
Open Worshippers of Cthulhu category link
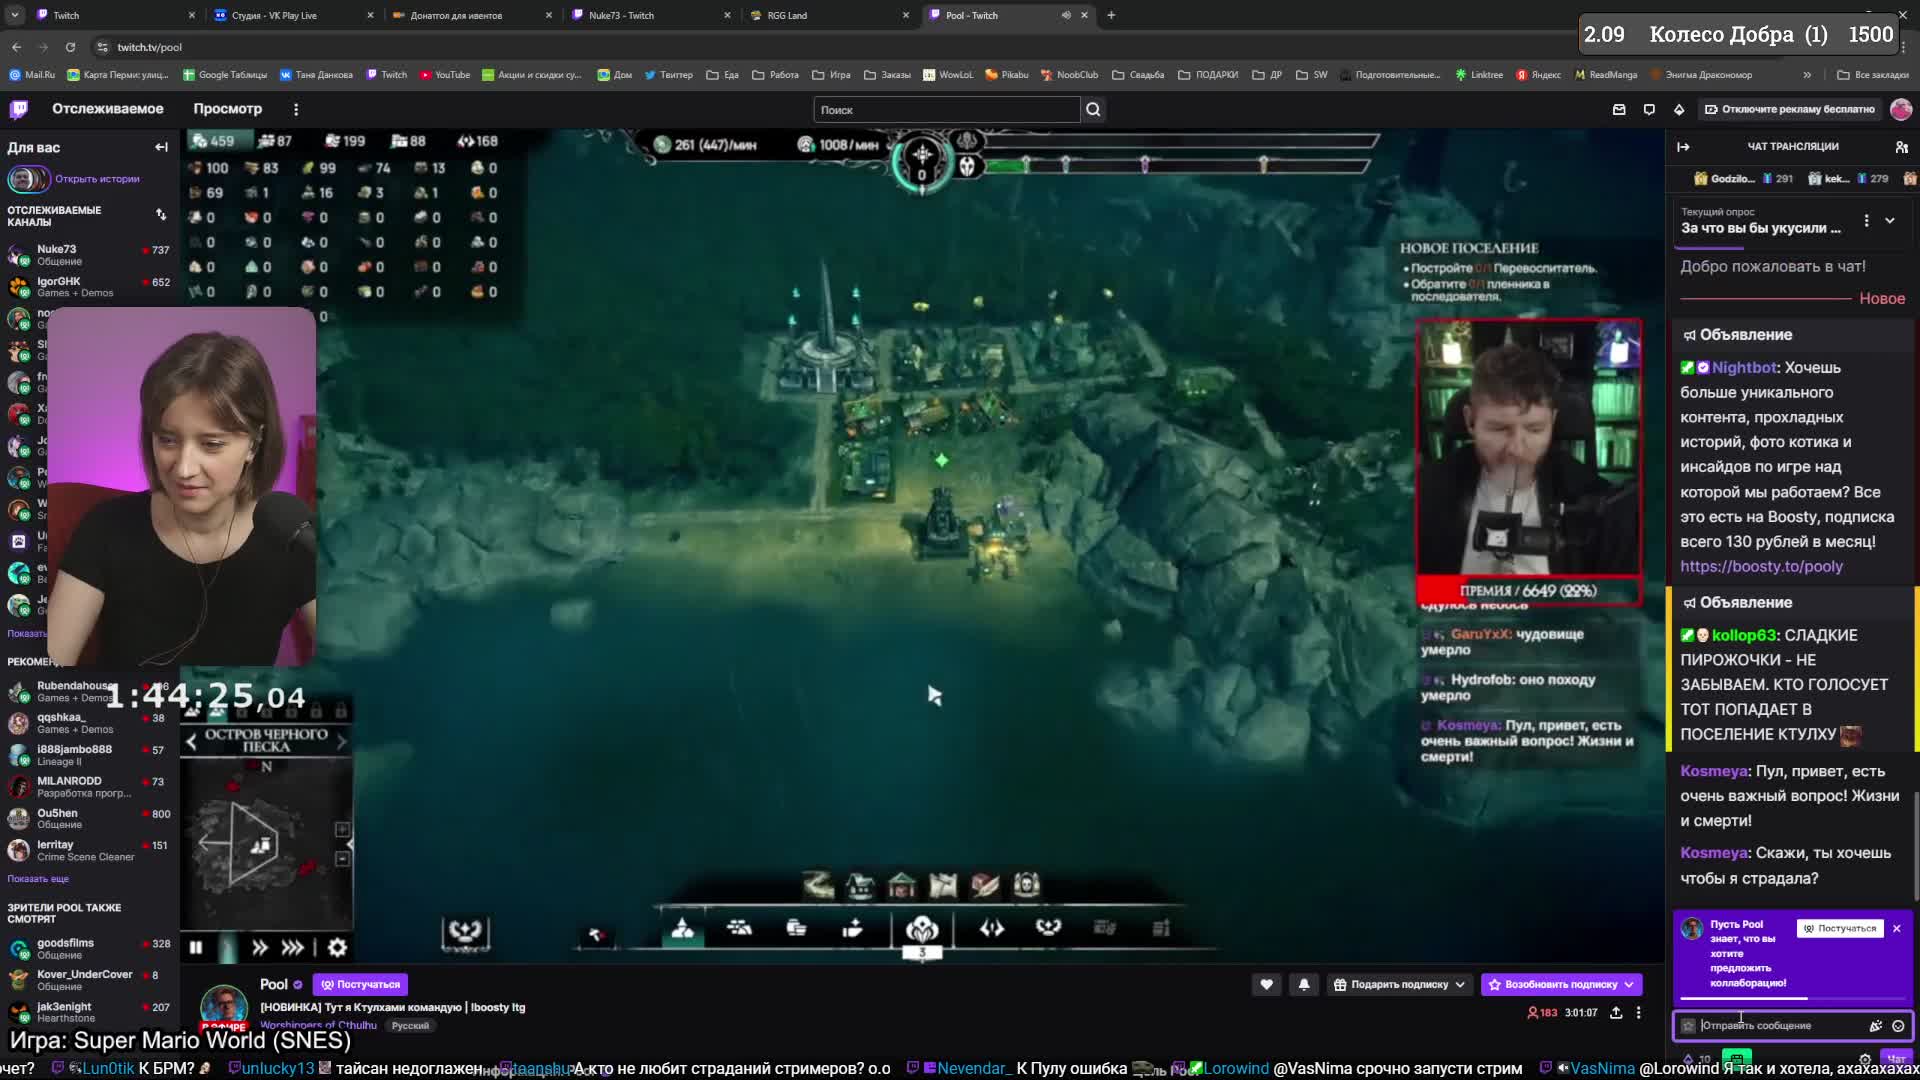(x=318, y=1025)
